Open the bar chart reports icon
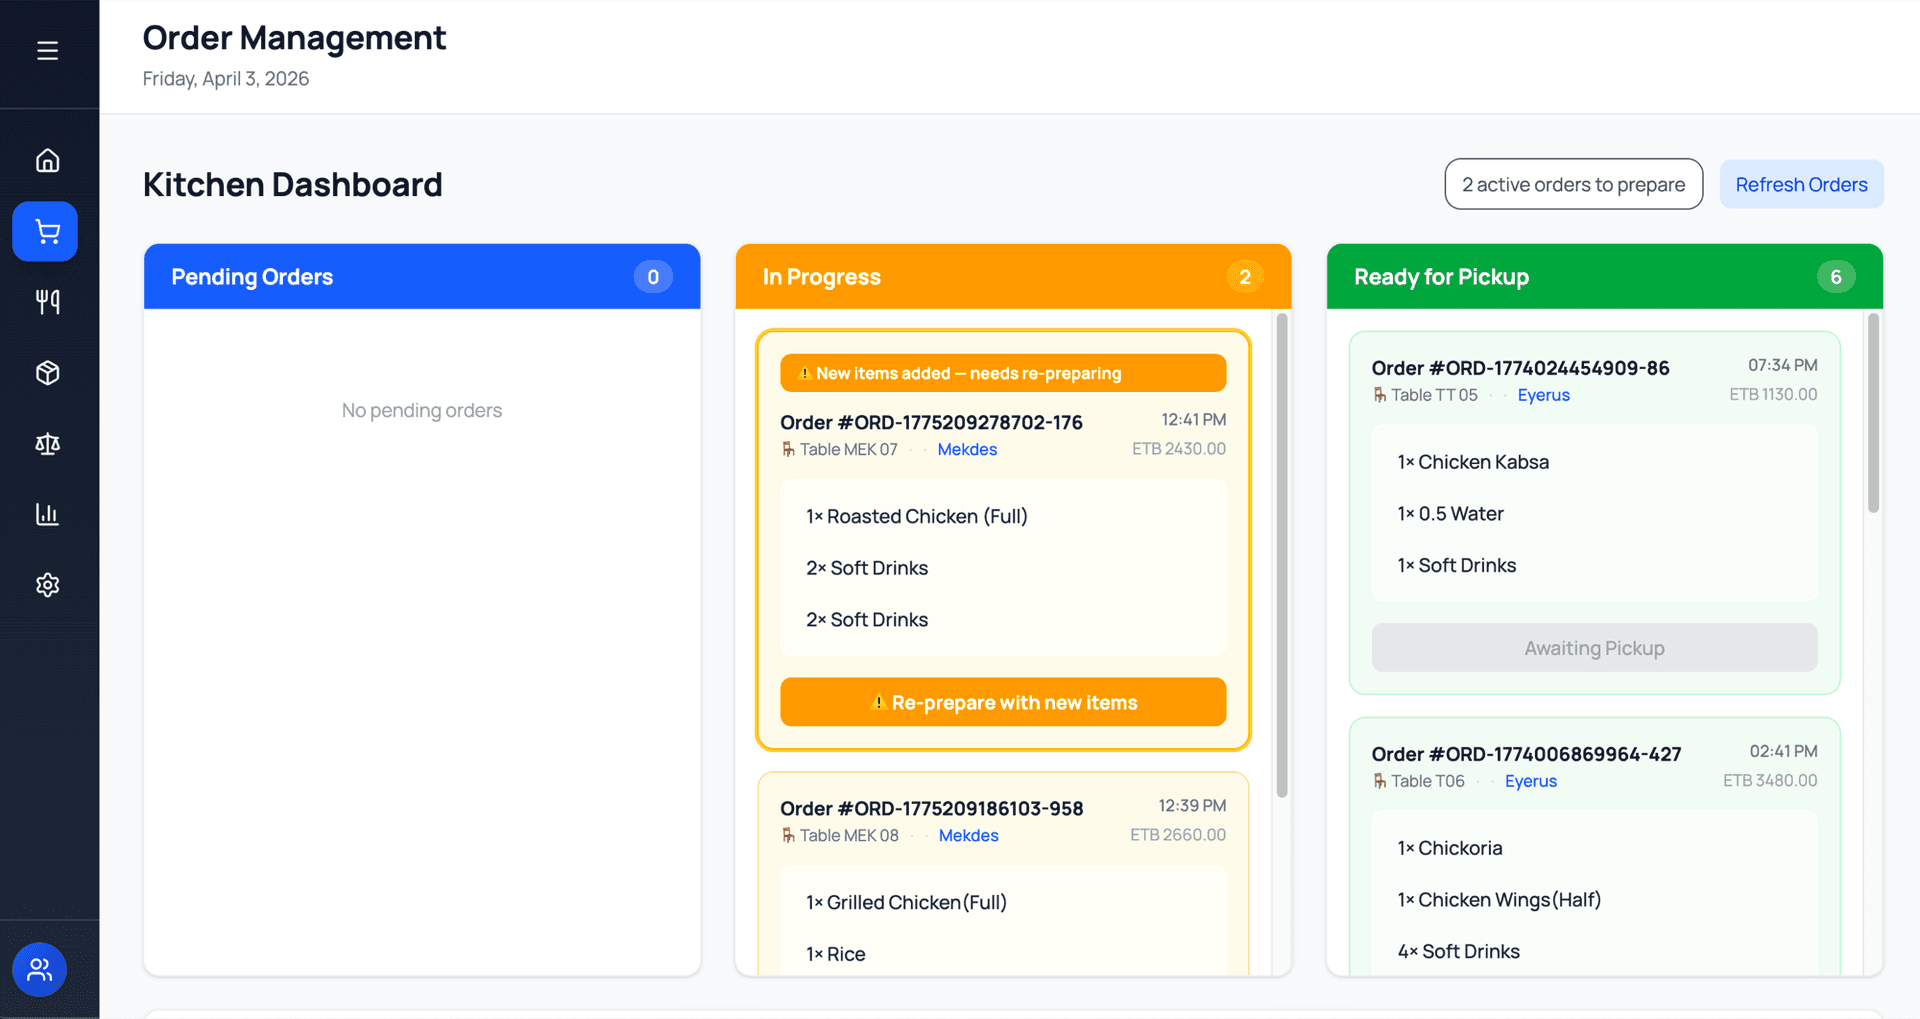The width and height of the screenshot is (1920, 1019). (x=47, y=514)
